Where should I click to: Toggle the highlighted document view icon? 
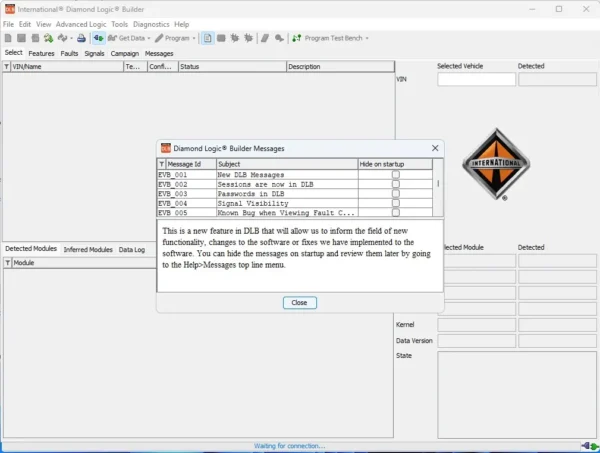pos(207,38)
